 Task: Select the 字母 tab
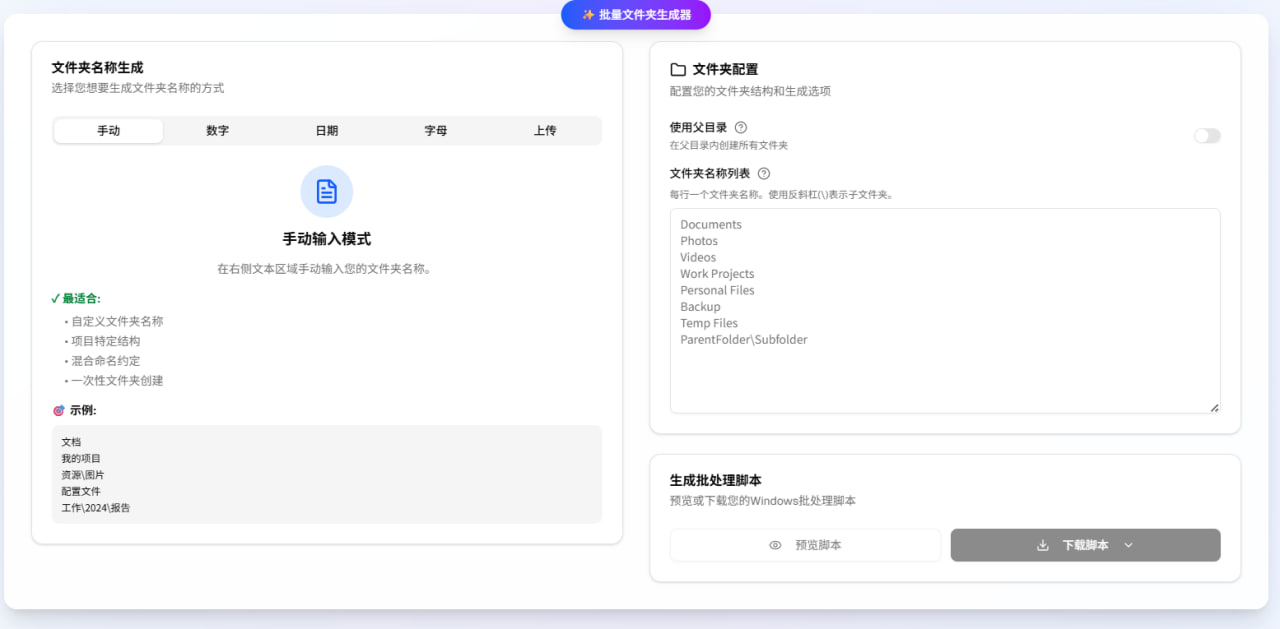tap(435, 129)
